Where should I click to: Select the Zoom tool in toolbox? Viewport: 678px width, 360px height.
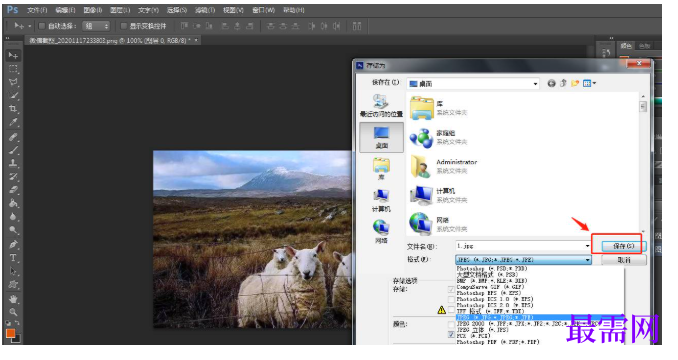(13, 312)
